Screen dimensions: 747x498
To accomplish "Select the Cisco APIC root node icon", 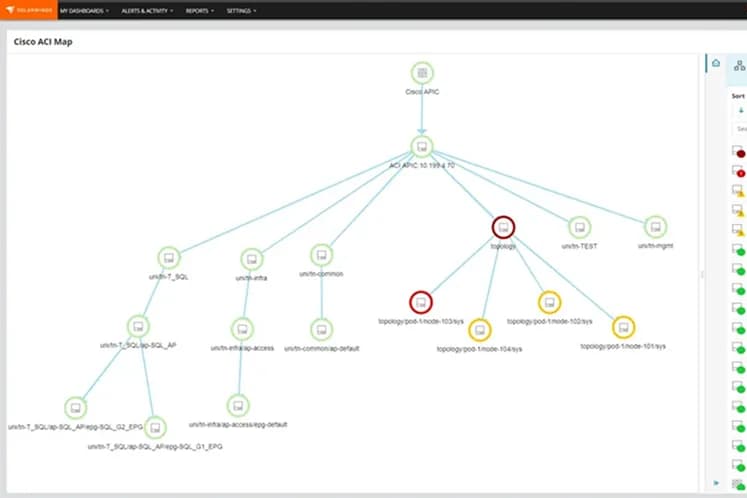I will coord(422,73).
